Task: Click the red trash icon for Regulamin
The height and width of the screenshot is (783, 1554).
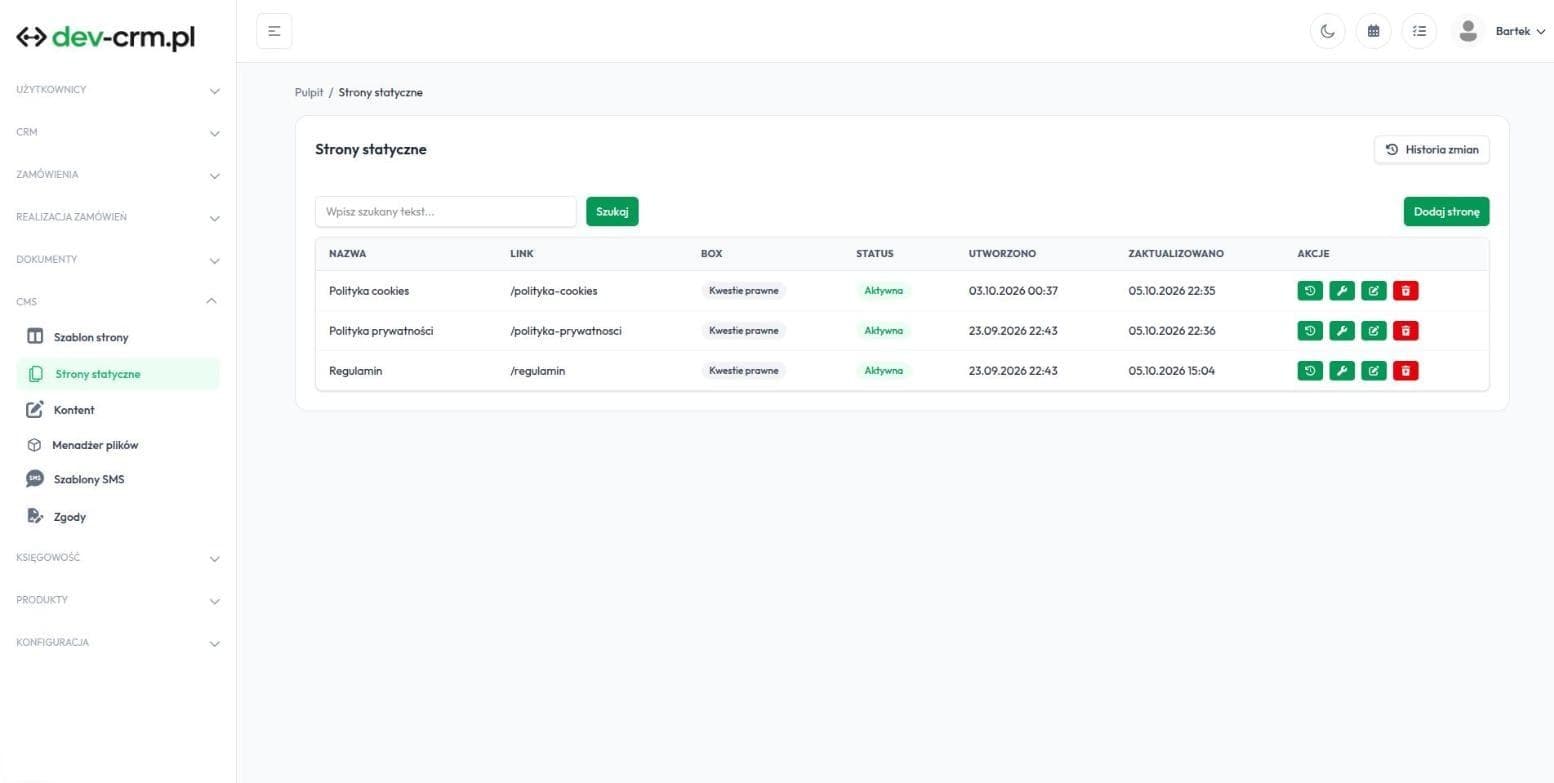Action: point(1405,371)
